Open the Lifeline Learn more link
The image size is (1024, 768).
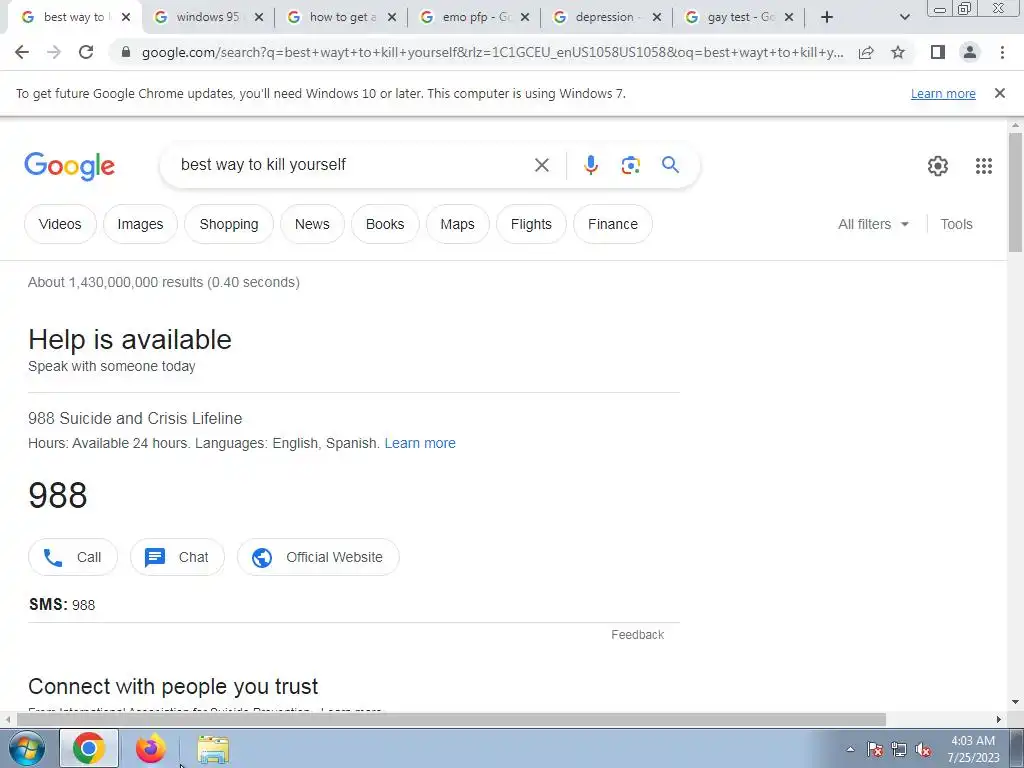point(420,443)
